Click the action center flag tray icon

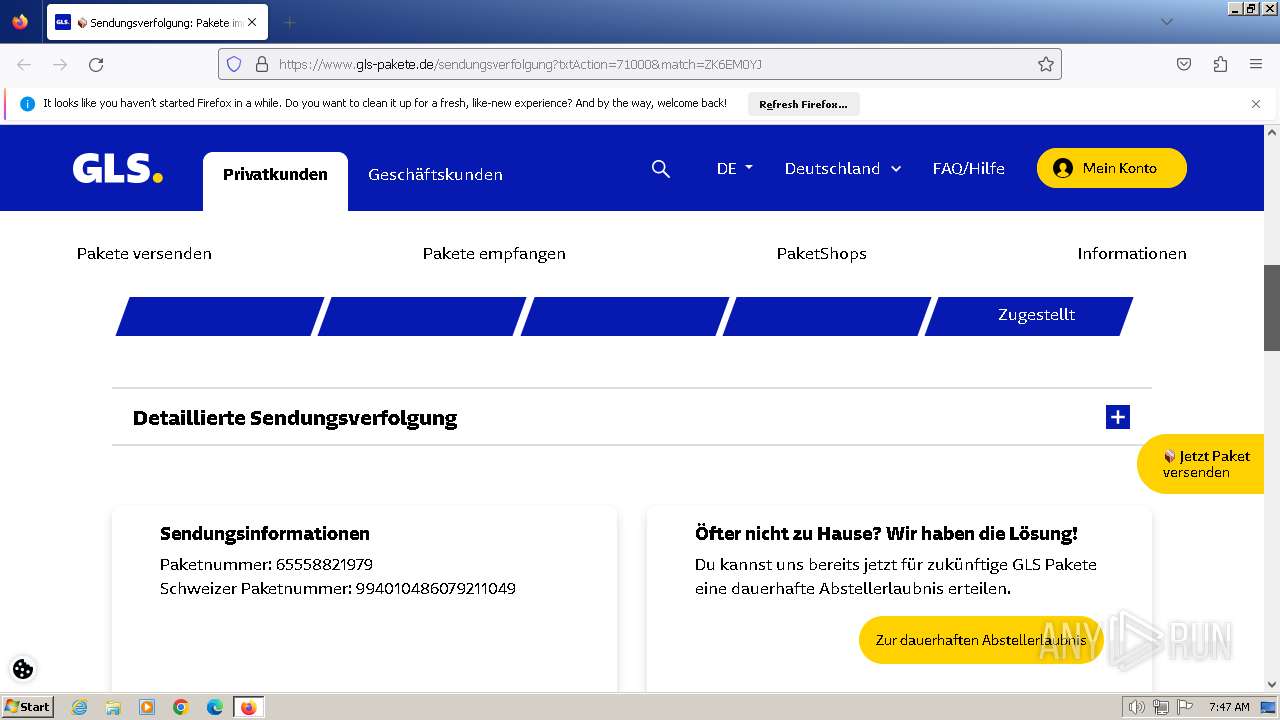click(1185, 707)
